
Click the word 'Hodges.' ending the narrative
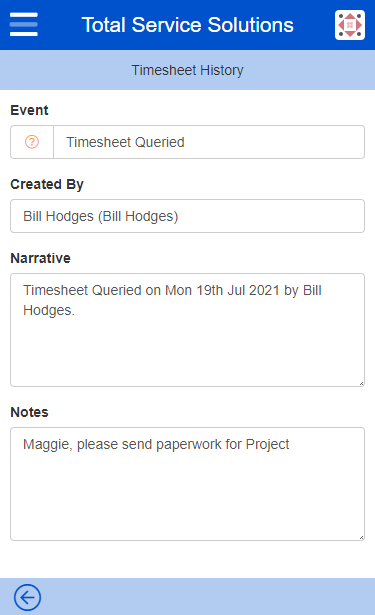(x=49, y=310)
